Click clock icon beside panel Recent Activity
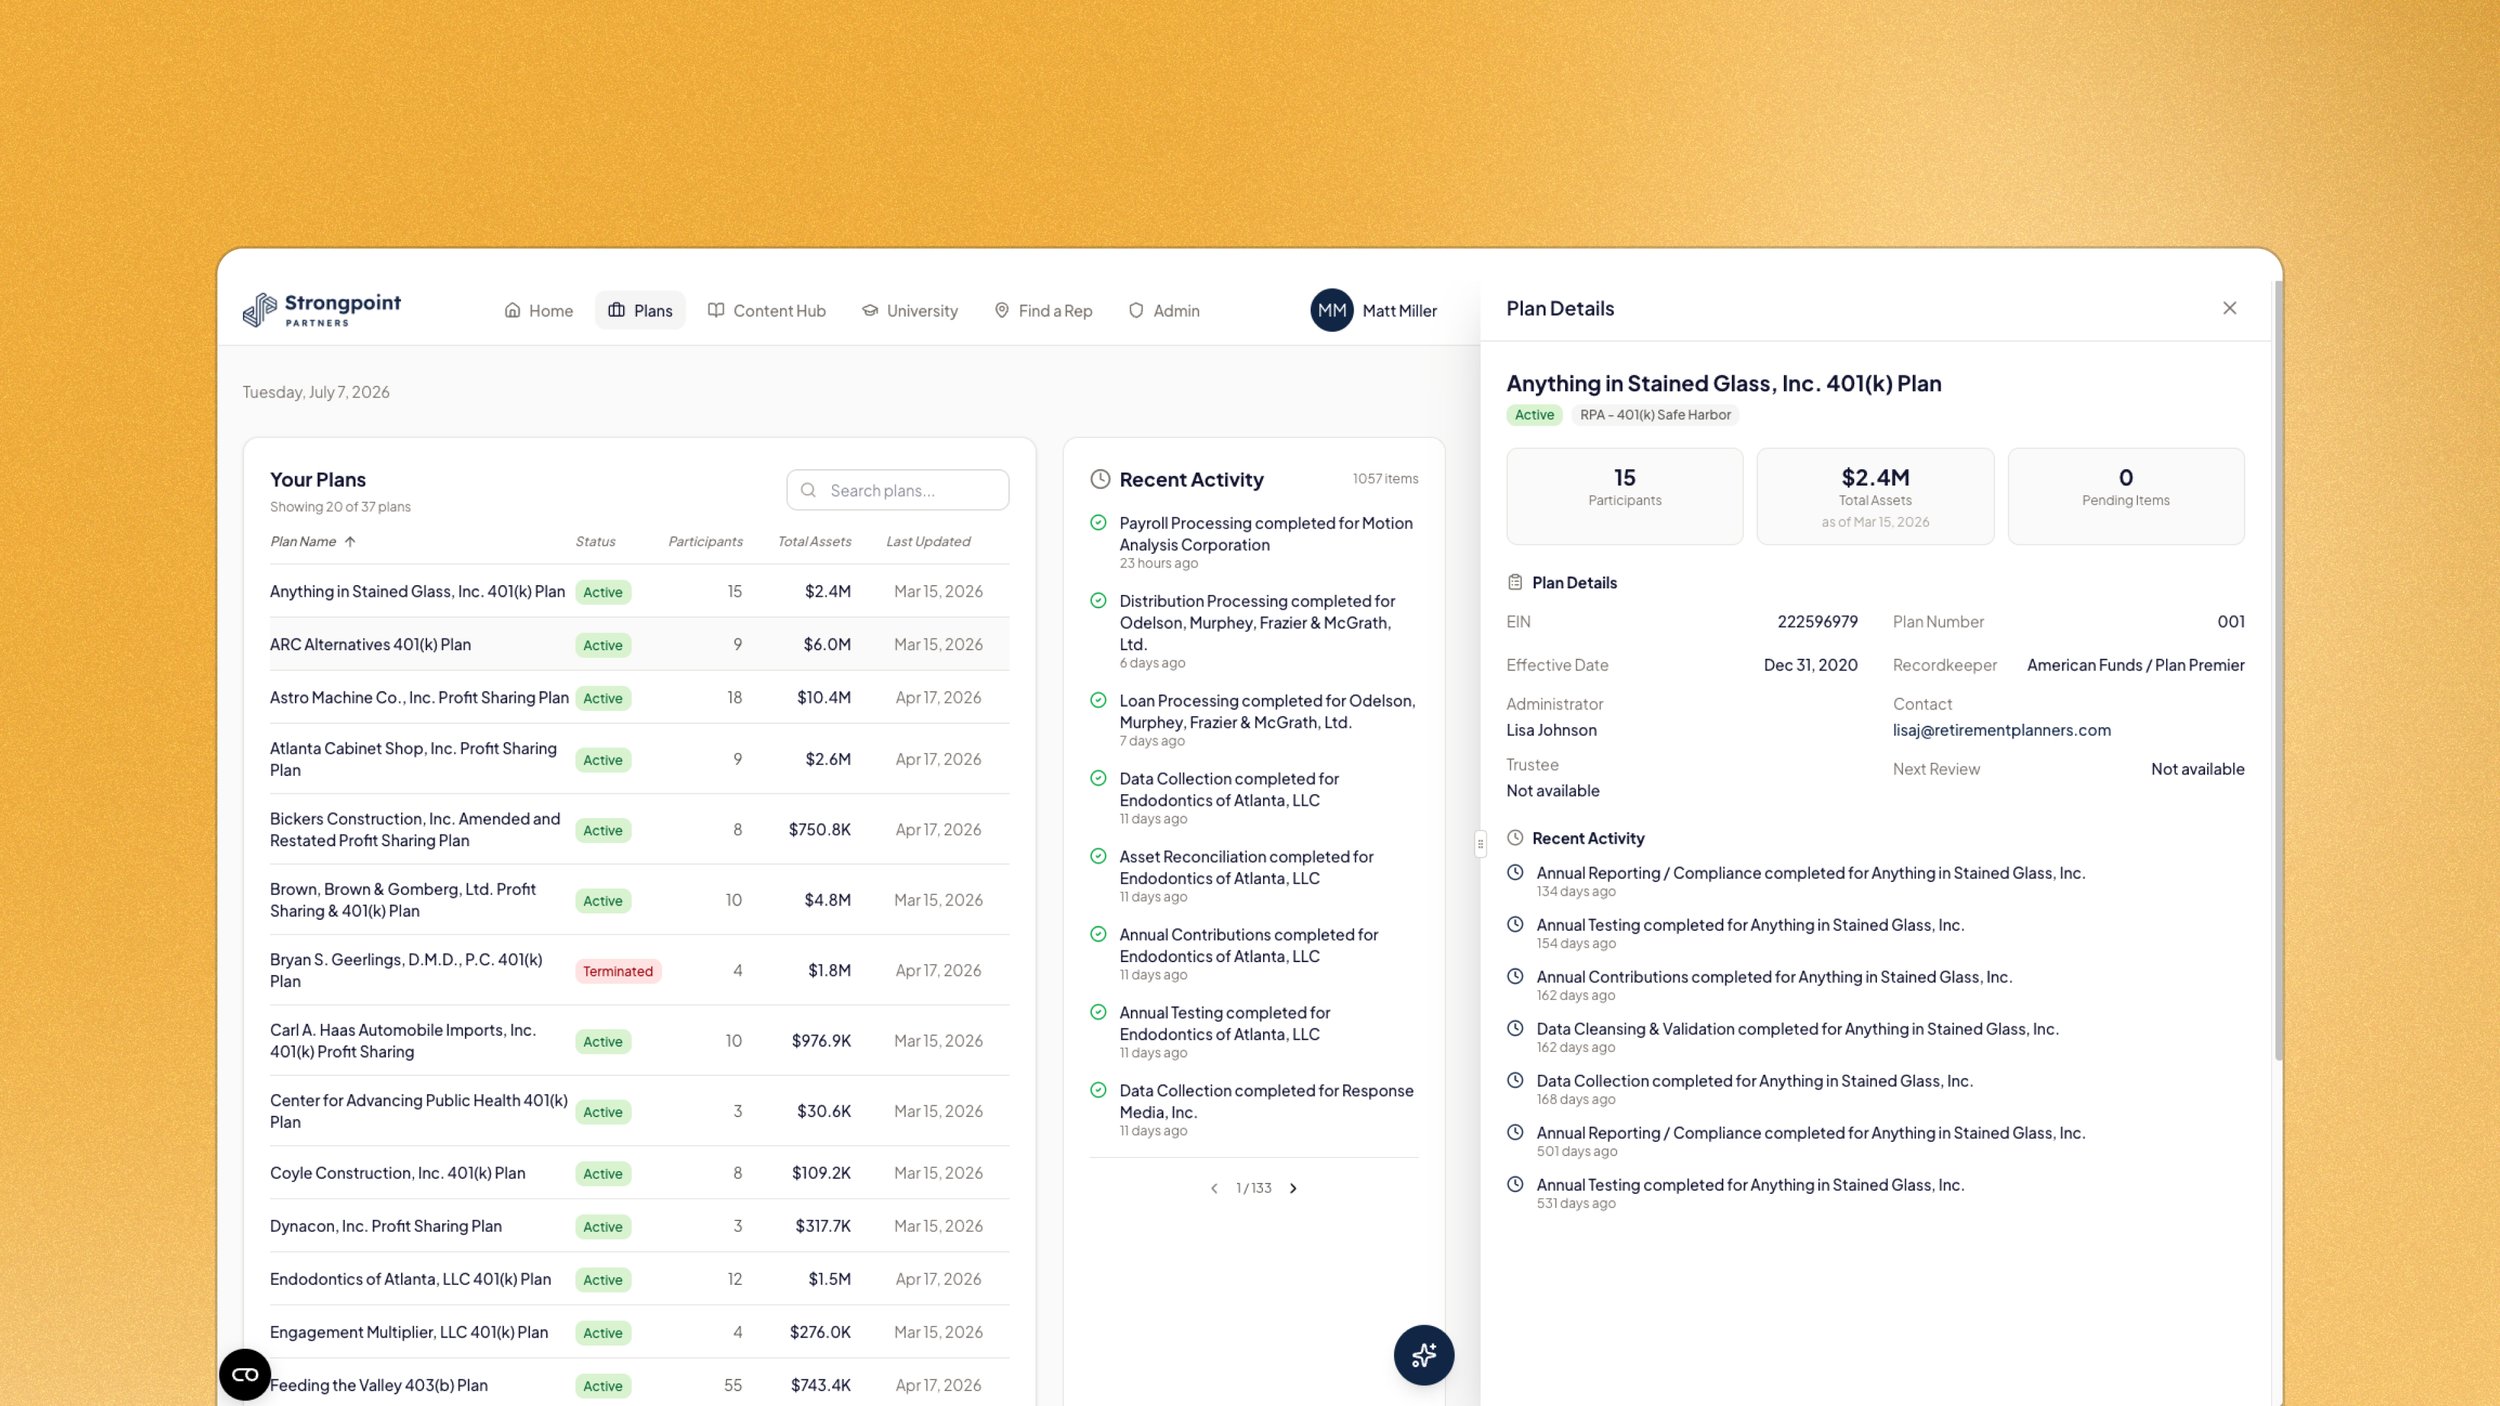The width and height of the screenshot is (2500, 1406). (x=1515, y=838)
